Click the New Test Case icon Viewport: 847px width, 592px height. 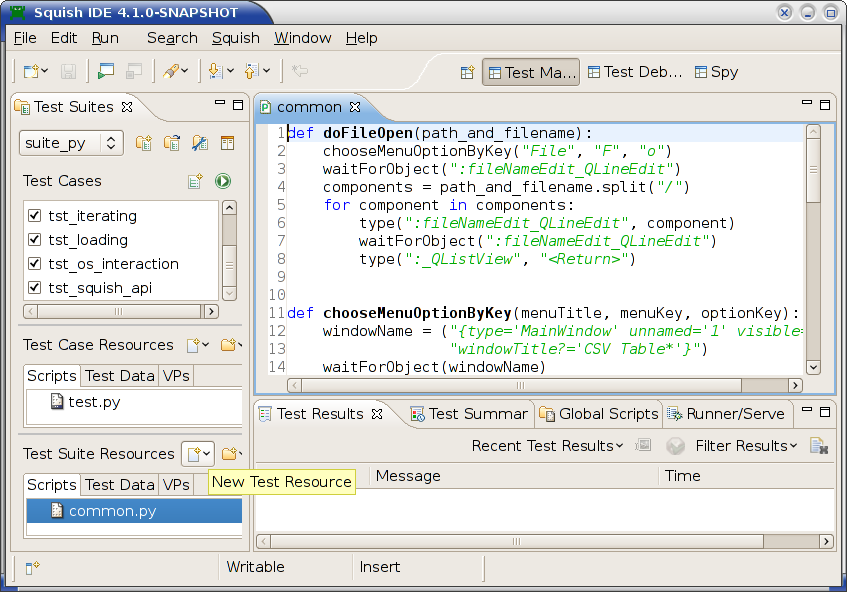click(196, 181)
